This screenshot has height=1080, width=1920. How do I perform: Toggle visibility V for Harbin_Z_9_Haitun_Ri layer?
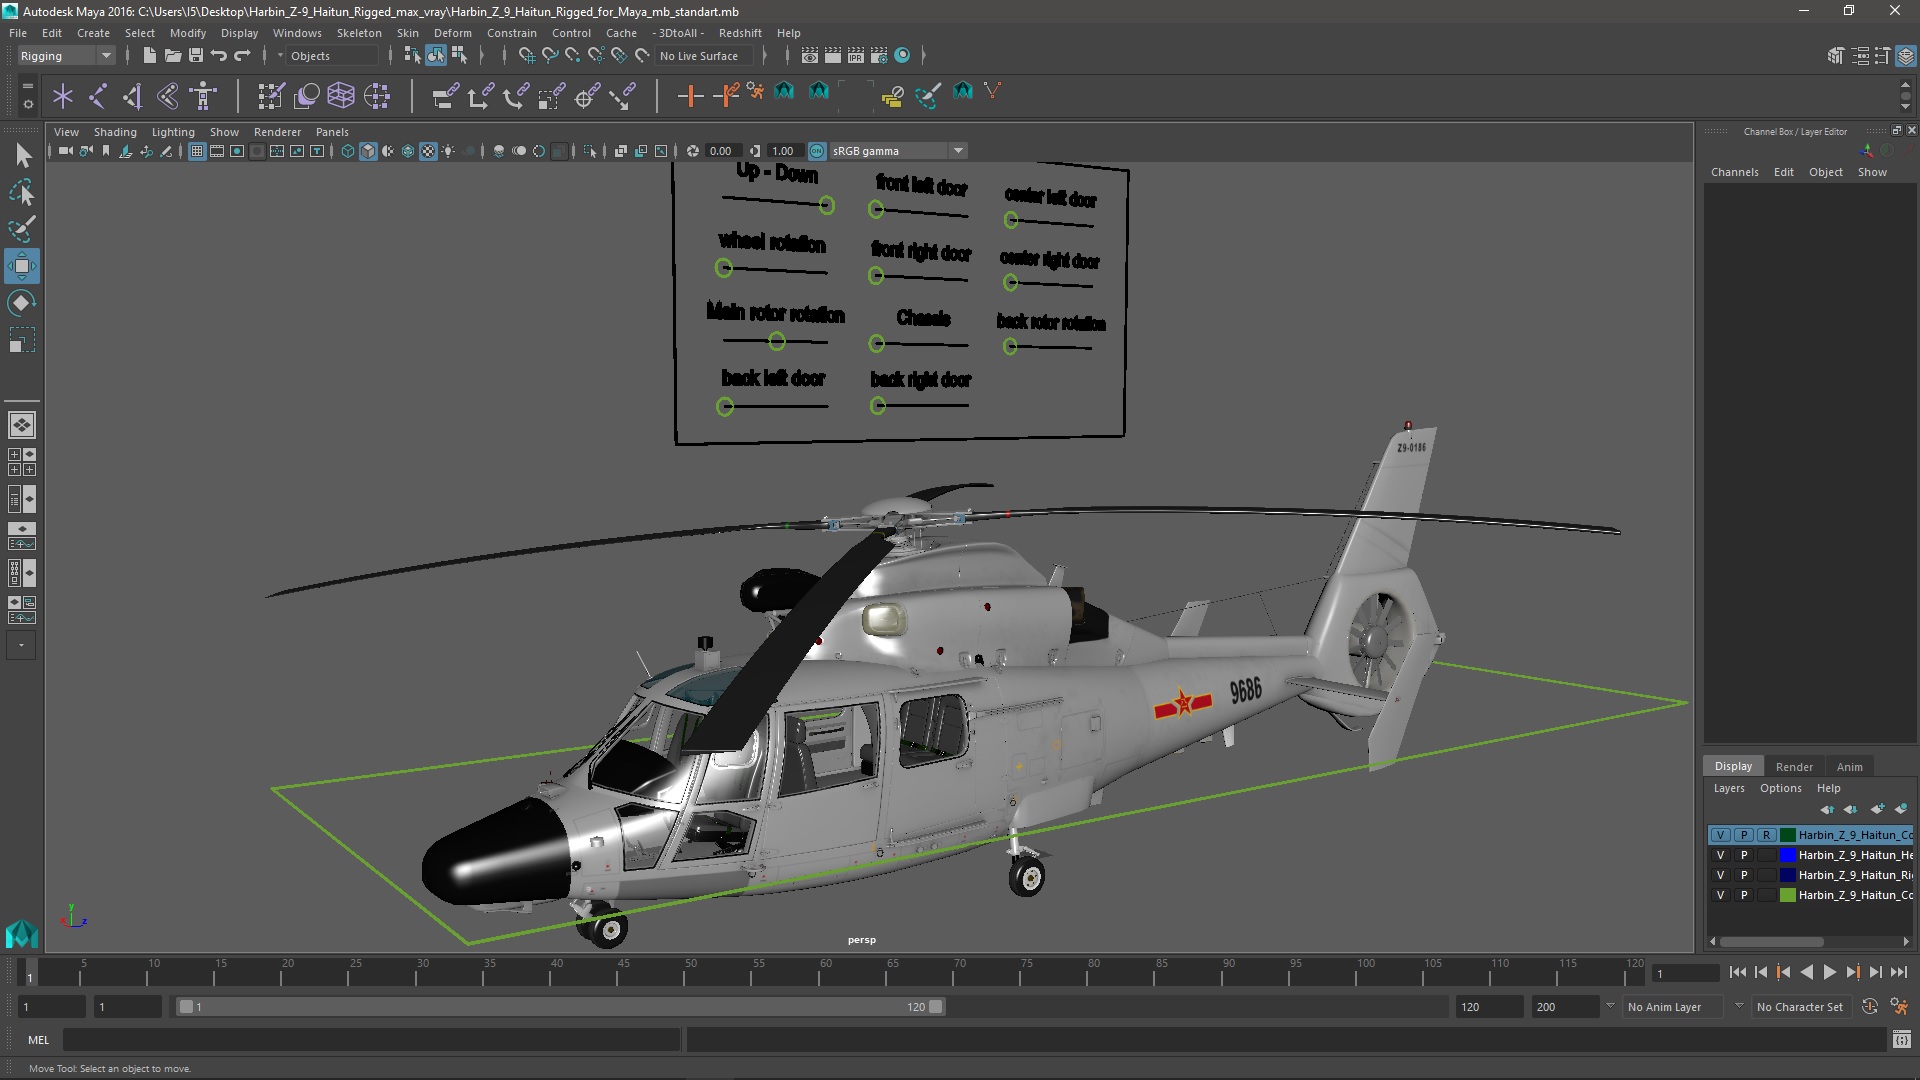(1718, 874)
